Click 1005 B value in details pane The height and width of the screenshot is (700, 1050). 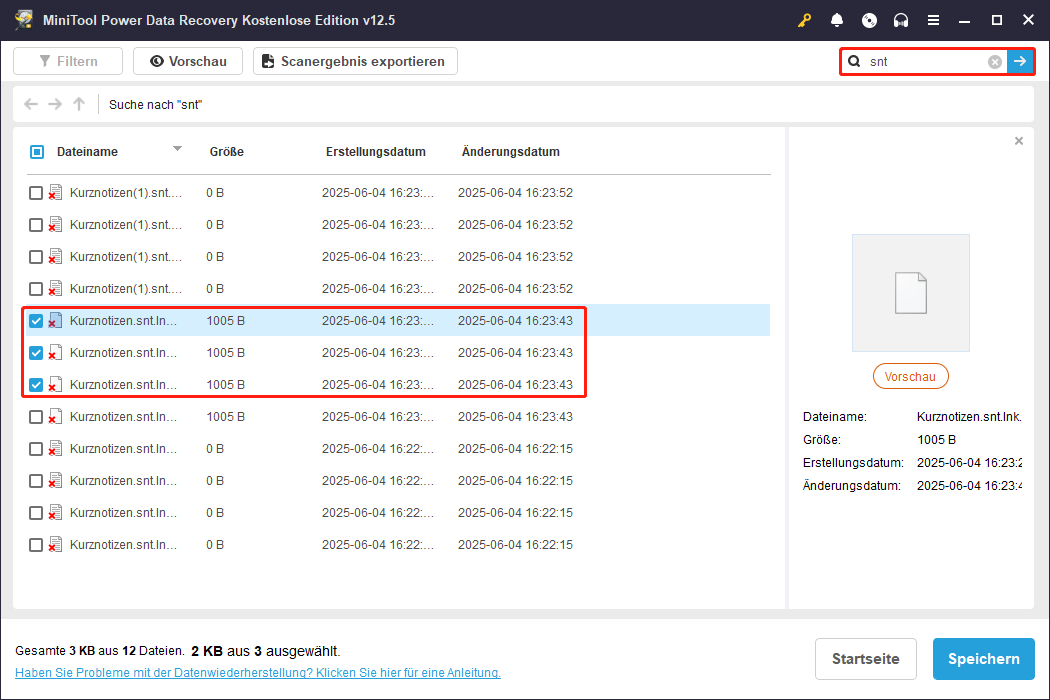click(936, 439)
